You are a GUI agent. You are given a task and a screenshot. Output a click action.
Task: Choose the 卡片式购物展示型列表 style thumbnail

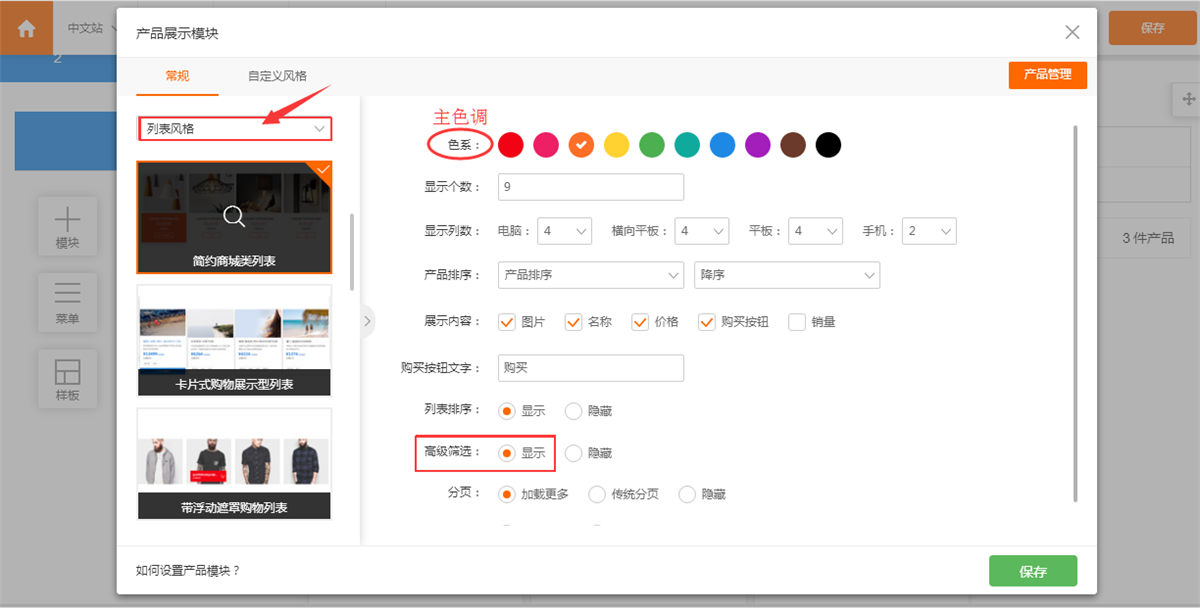tap(234, 340)
